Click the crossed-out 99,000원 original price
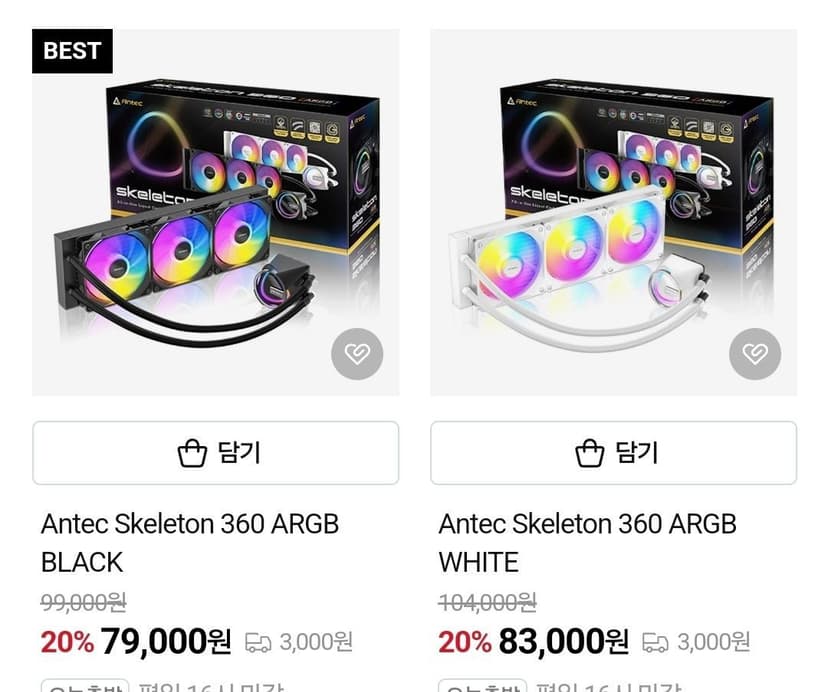This screenshot has height=692, width=828. (83, 602)
